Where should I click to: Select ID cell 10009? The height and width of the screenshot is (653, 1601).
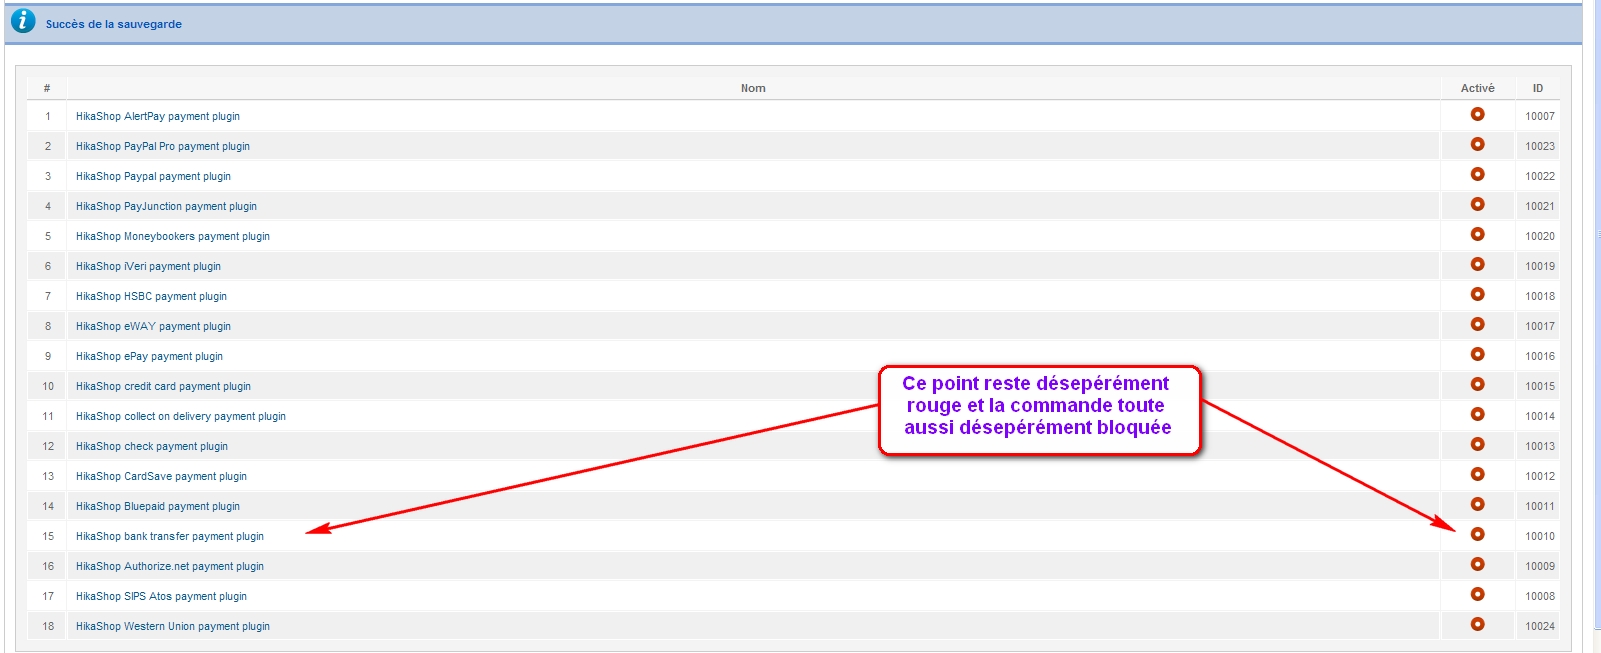[1540, 567]
